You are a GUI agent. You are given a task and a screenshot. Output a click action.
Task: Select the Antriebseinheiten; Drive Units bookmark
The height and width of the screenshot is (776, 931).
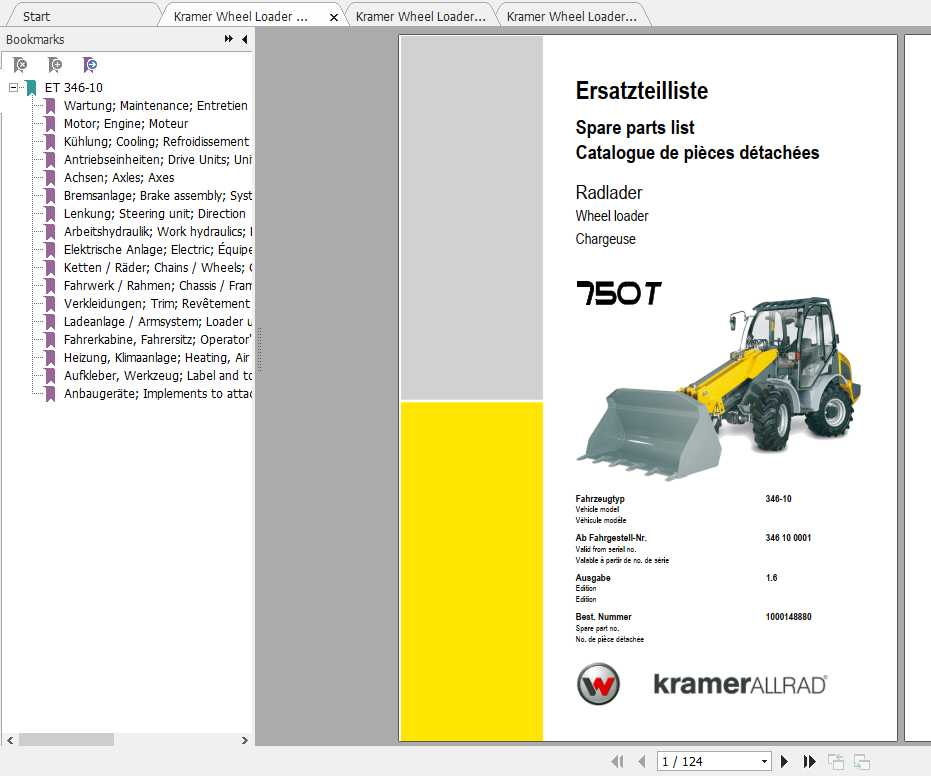158,160
